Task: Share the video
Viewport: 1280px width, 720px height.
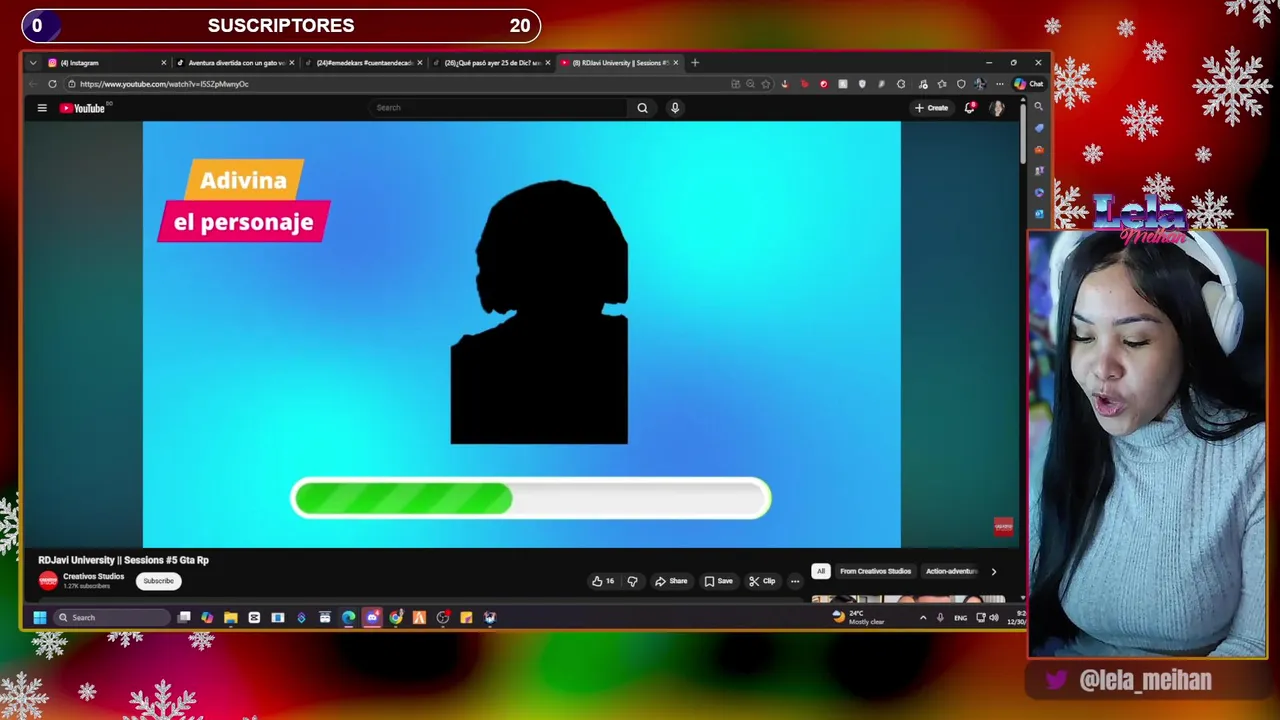Action: point(671,581)
